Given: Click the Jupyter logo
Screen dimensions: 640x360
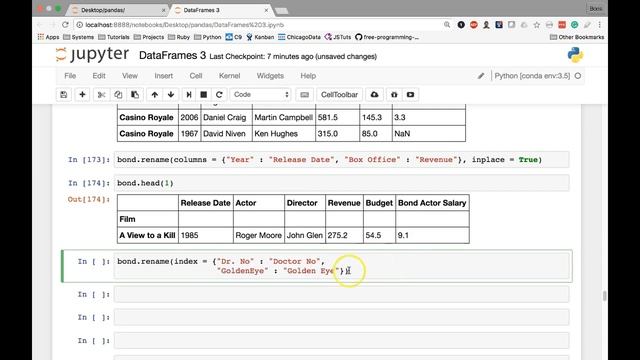Looking at the screenshot, I should (92, 55).
